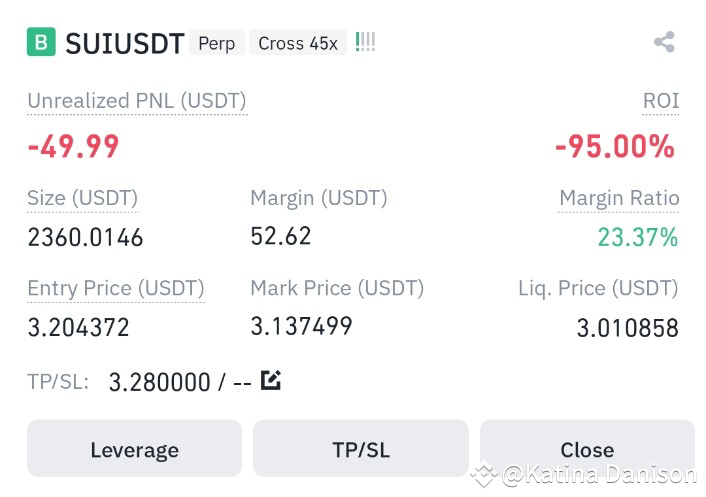Click the 3.280000 take-profit value
The height and width of the screenshot is (497, 706).
159,382
